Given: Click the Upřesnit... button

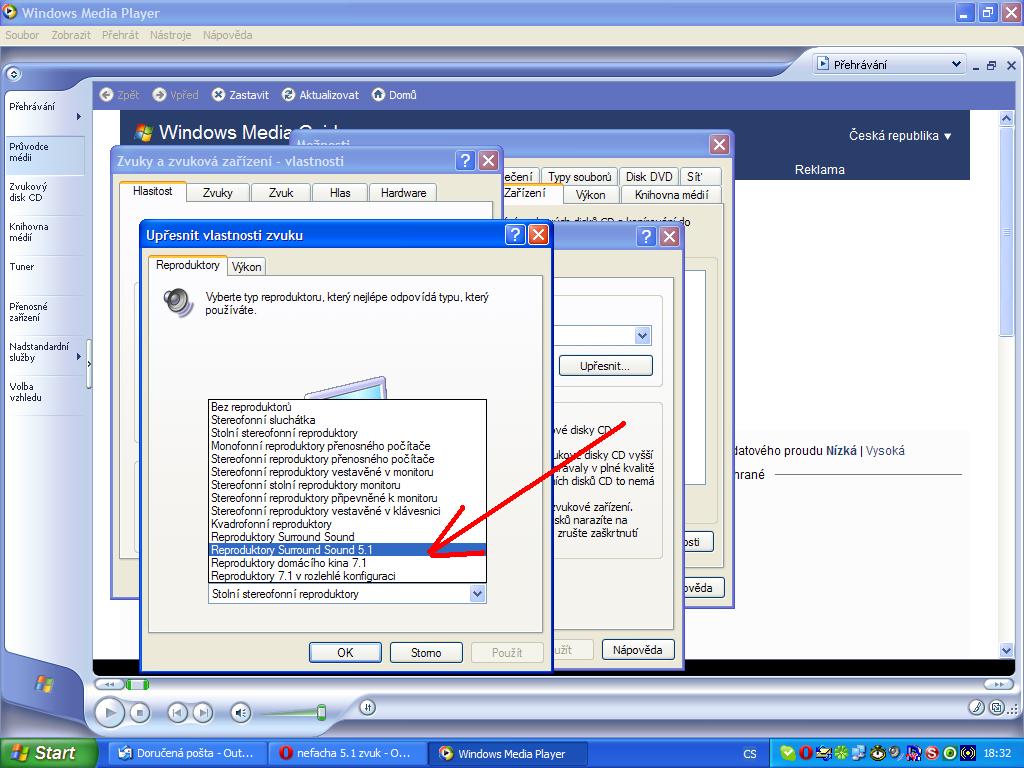Looking at the screenshot, I should (605, 366).
